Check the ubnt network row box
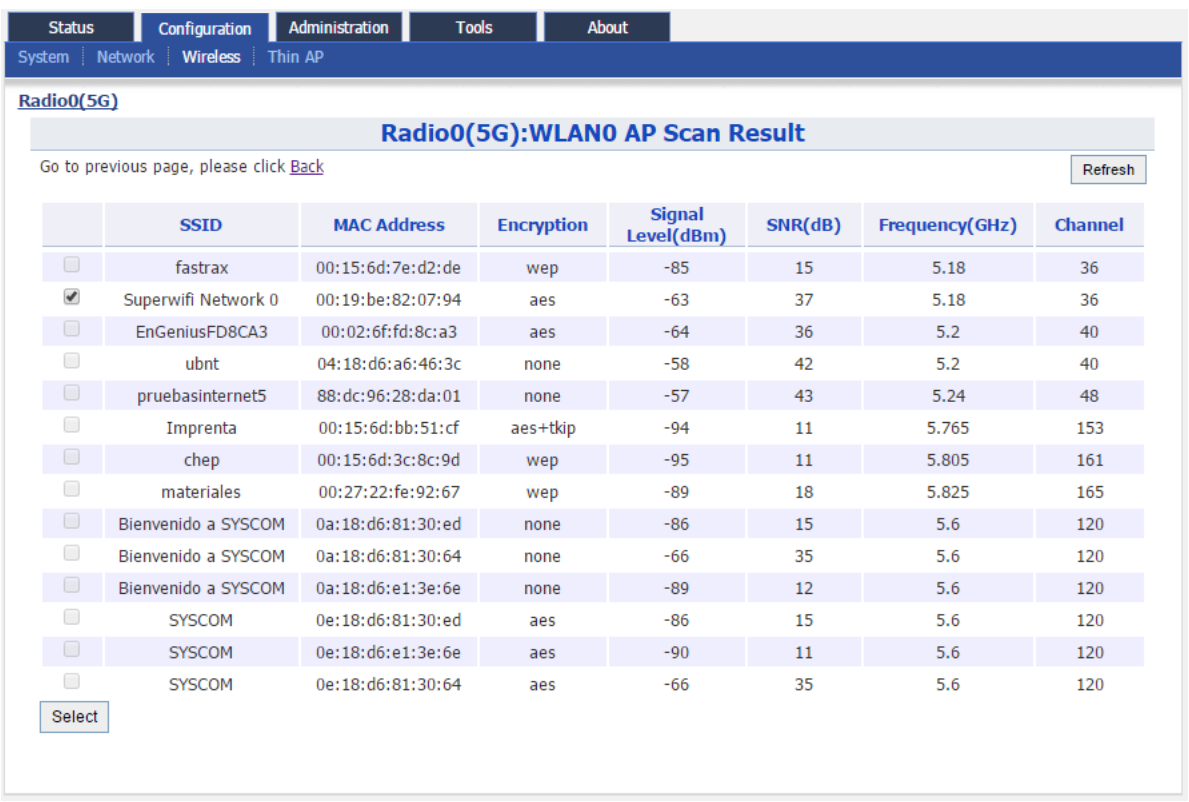Screen dimensions: 1189x802 [71, 361]
